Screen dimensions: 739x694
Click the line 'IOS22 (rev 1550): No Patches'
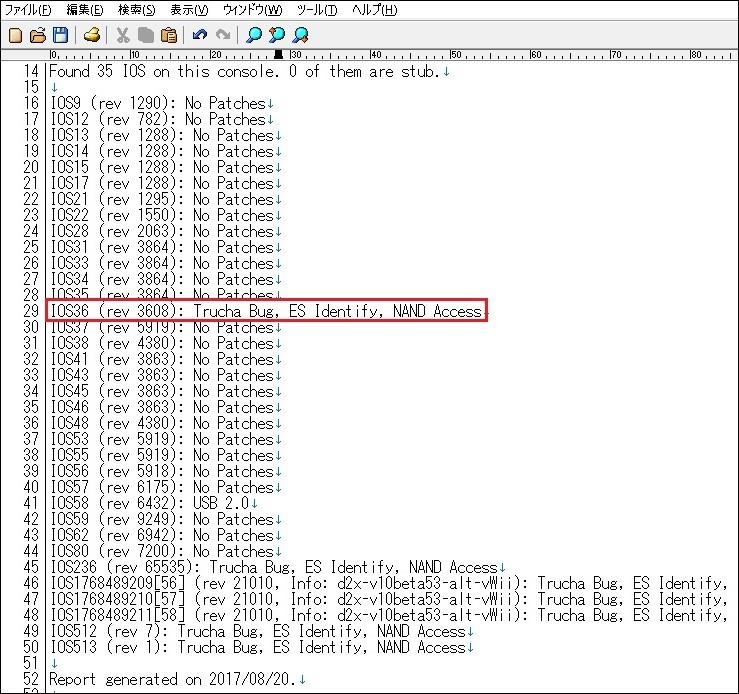coord(165,215)
